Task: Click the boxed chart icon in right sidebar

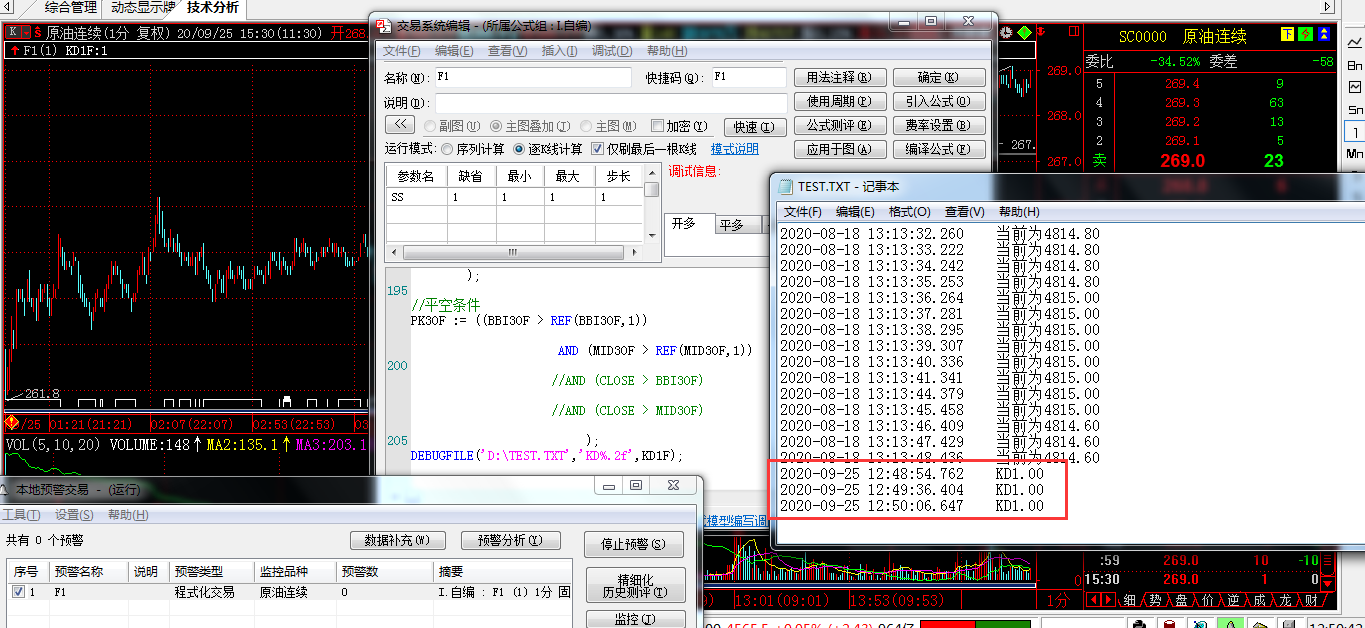Action: pyautogui.click(x=1355, y=87)
